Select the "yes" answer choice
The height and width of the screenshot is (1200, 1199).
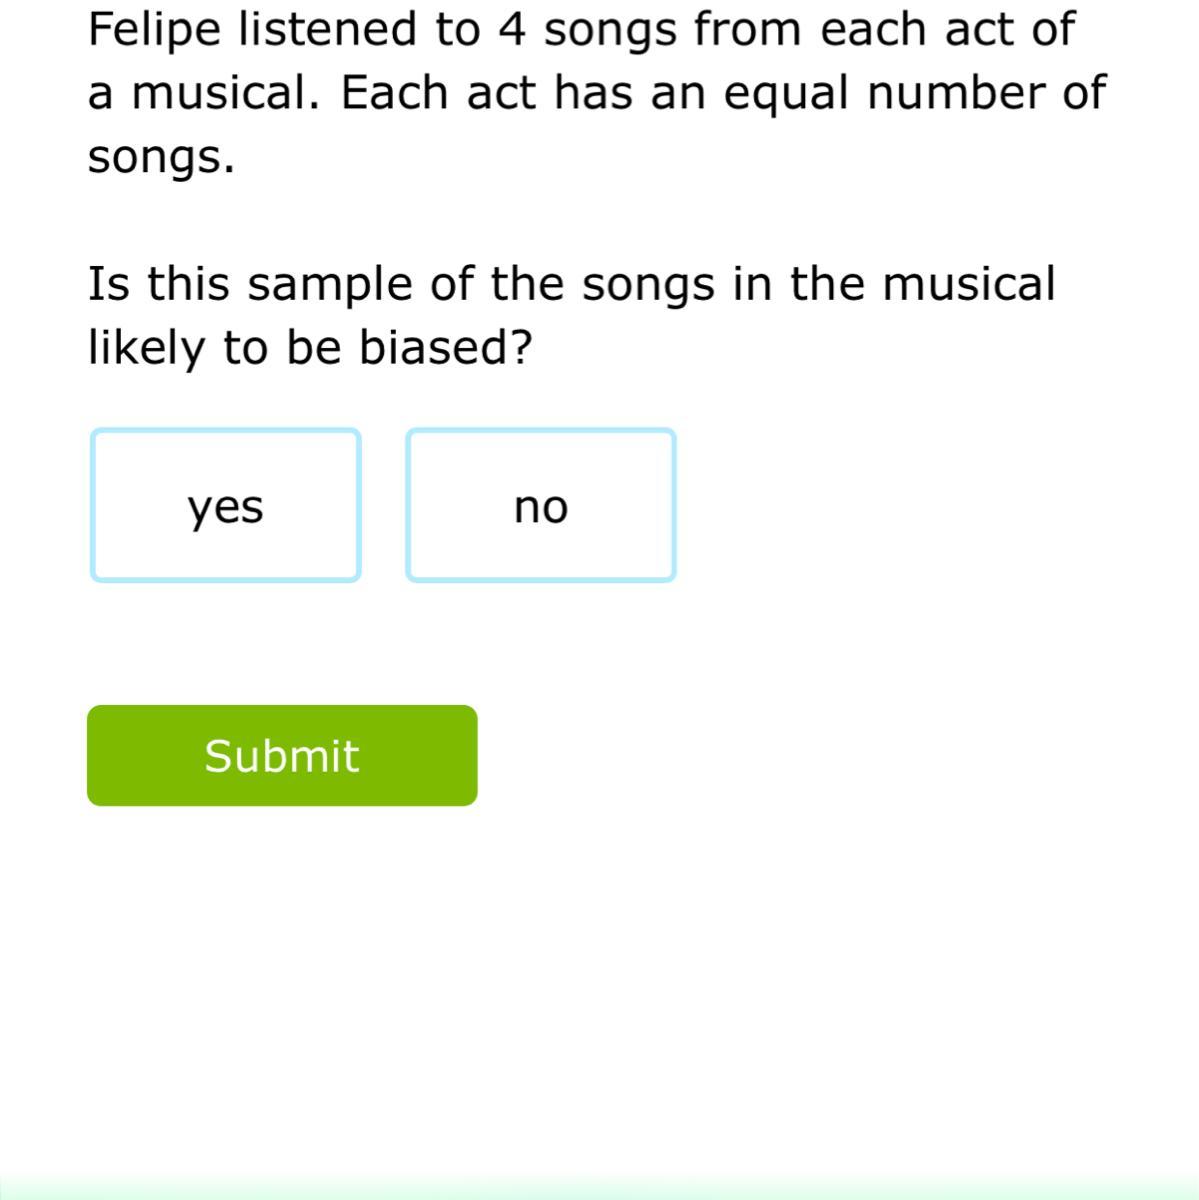coord(226,506)
